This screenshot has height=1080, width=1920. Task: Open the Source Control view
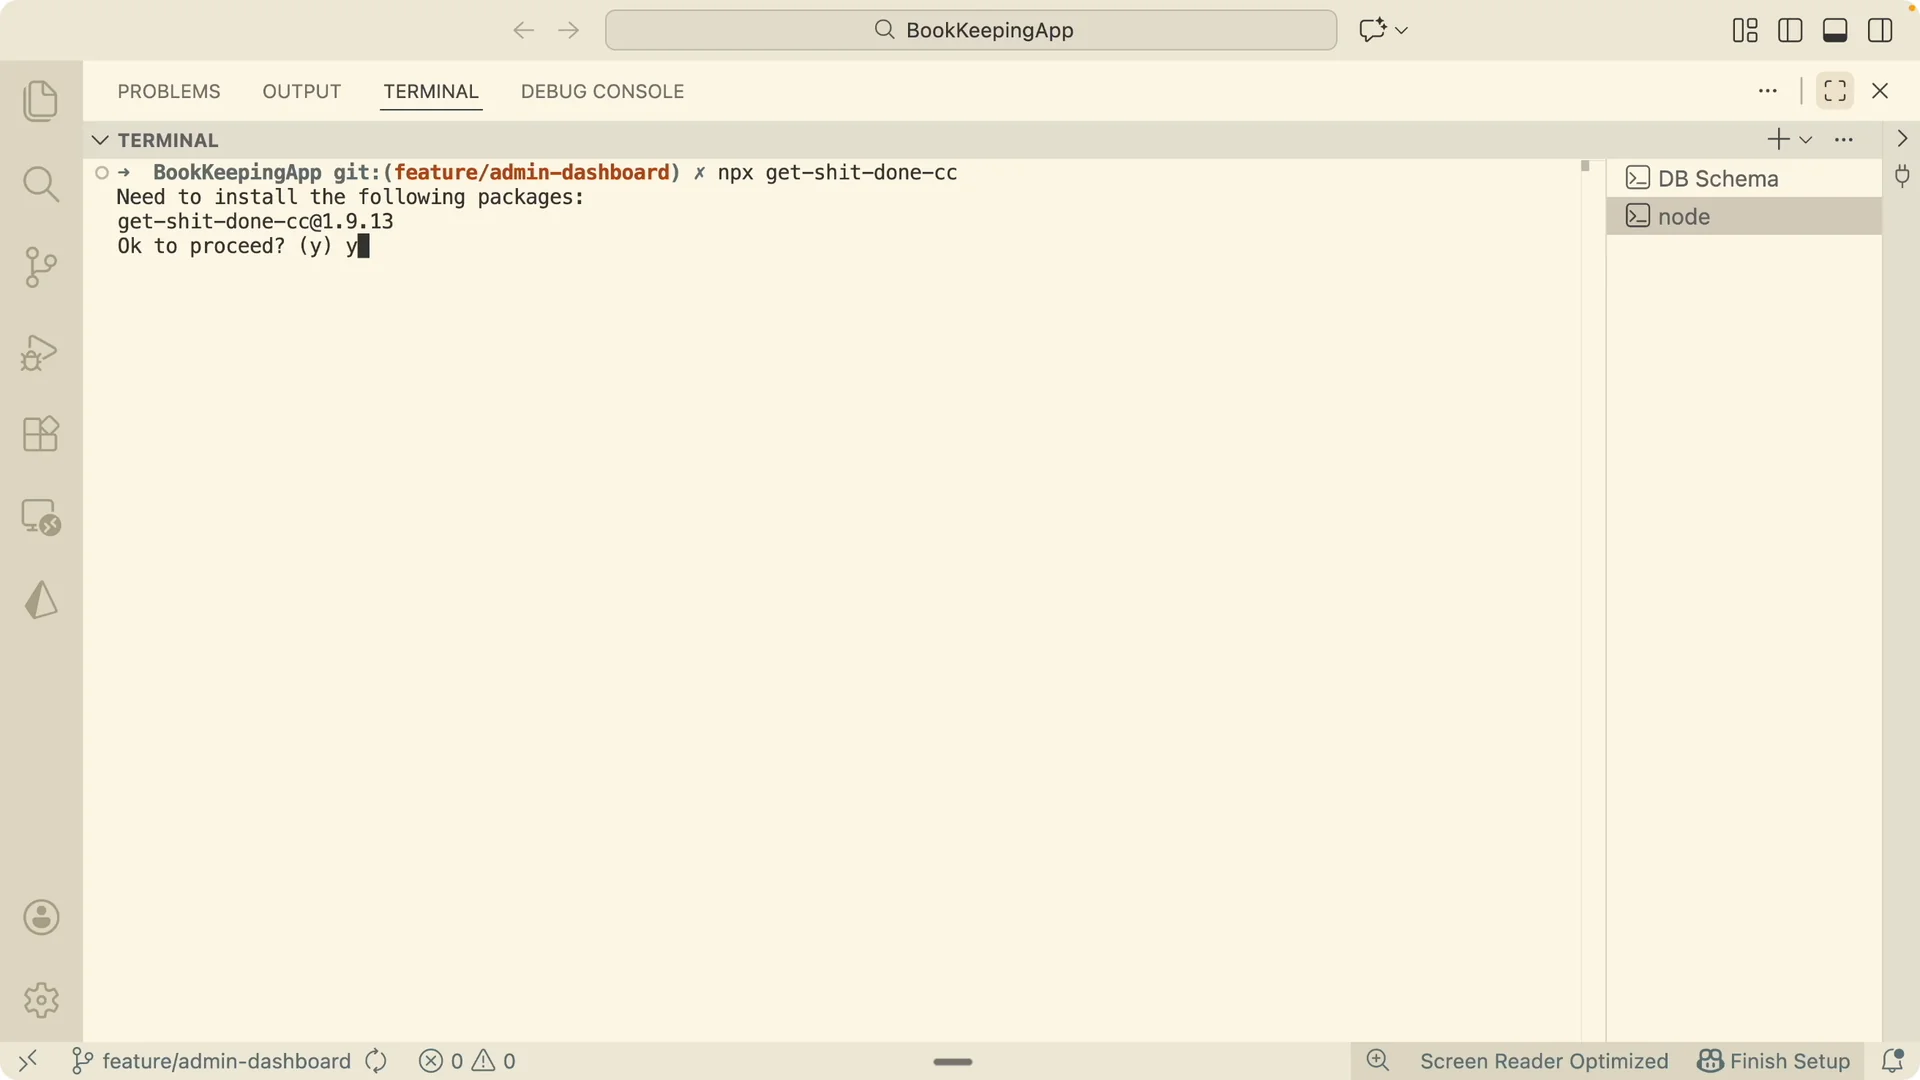41,267
